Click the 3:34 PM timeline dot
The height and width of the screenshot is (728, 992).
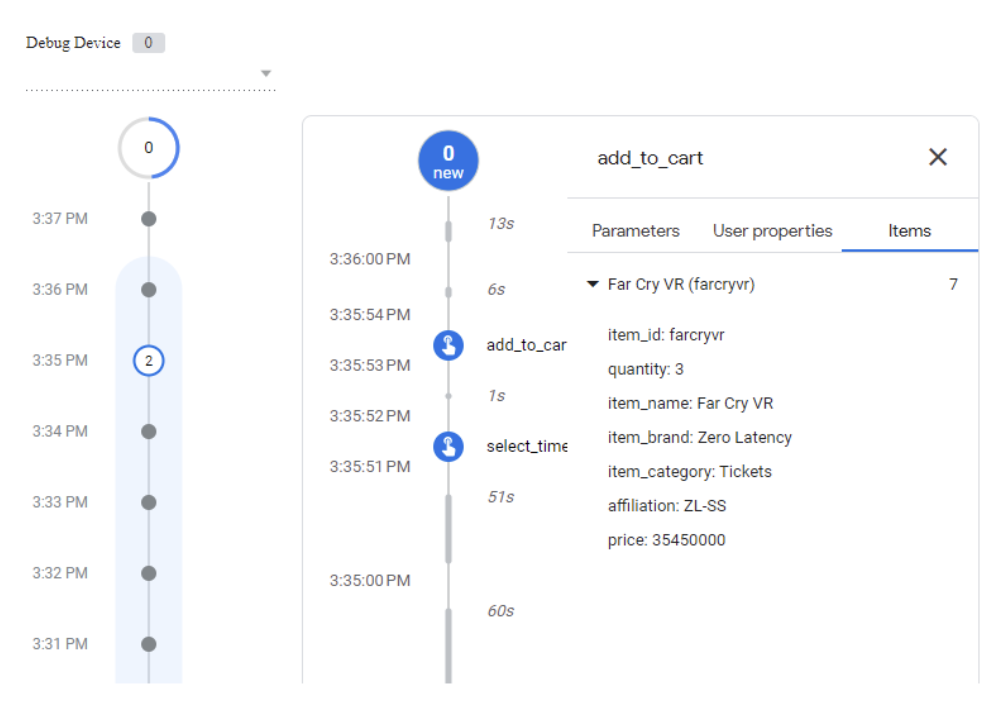[x=149, y=431]
